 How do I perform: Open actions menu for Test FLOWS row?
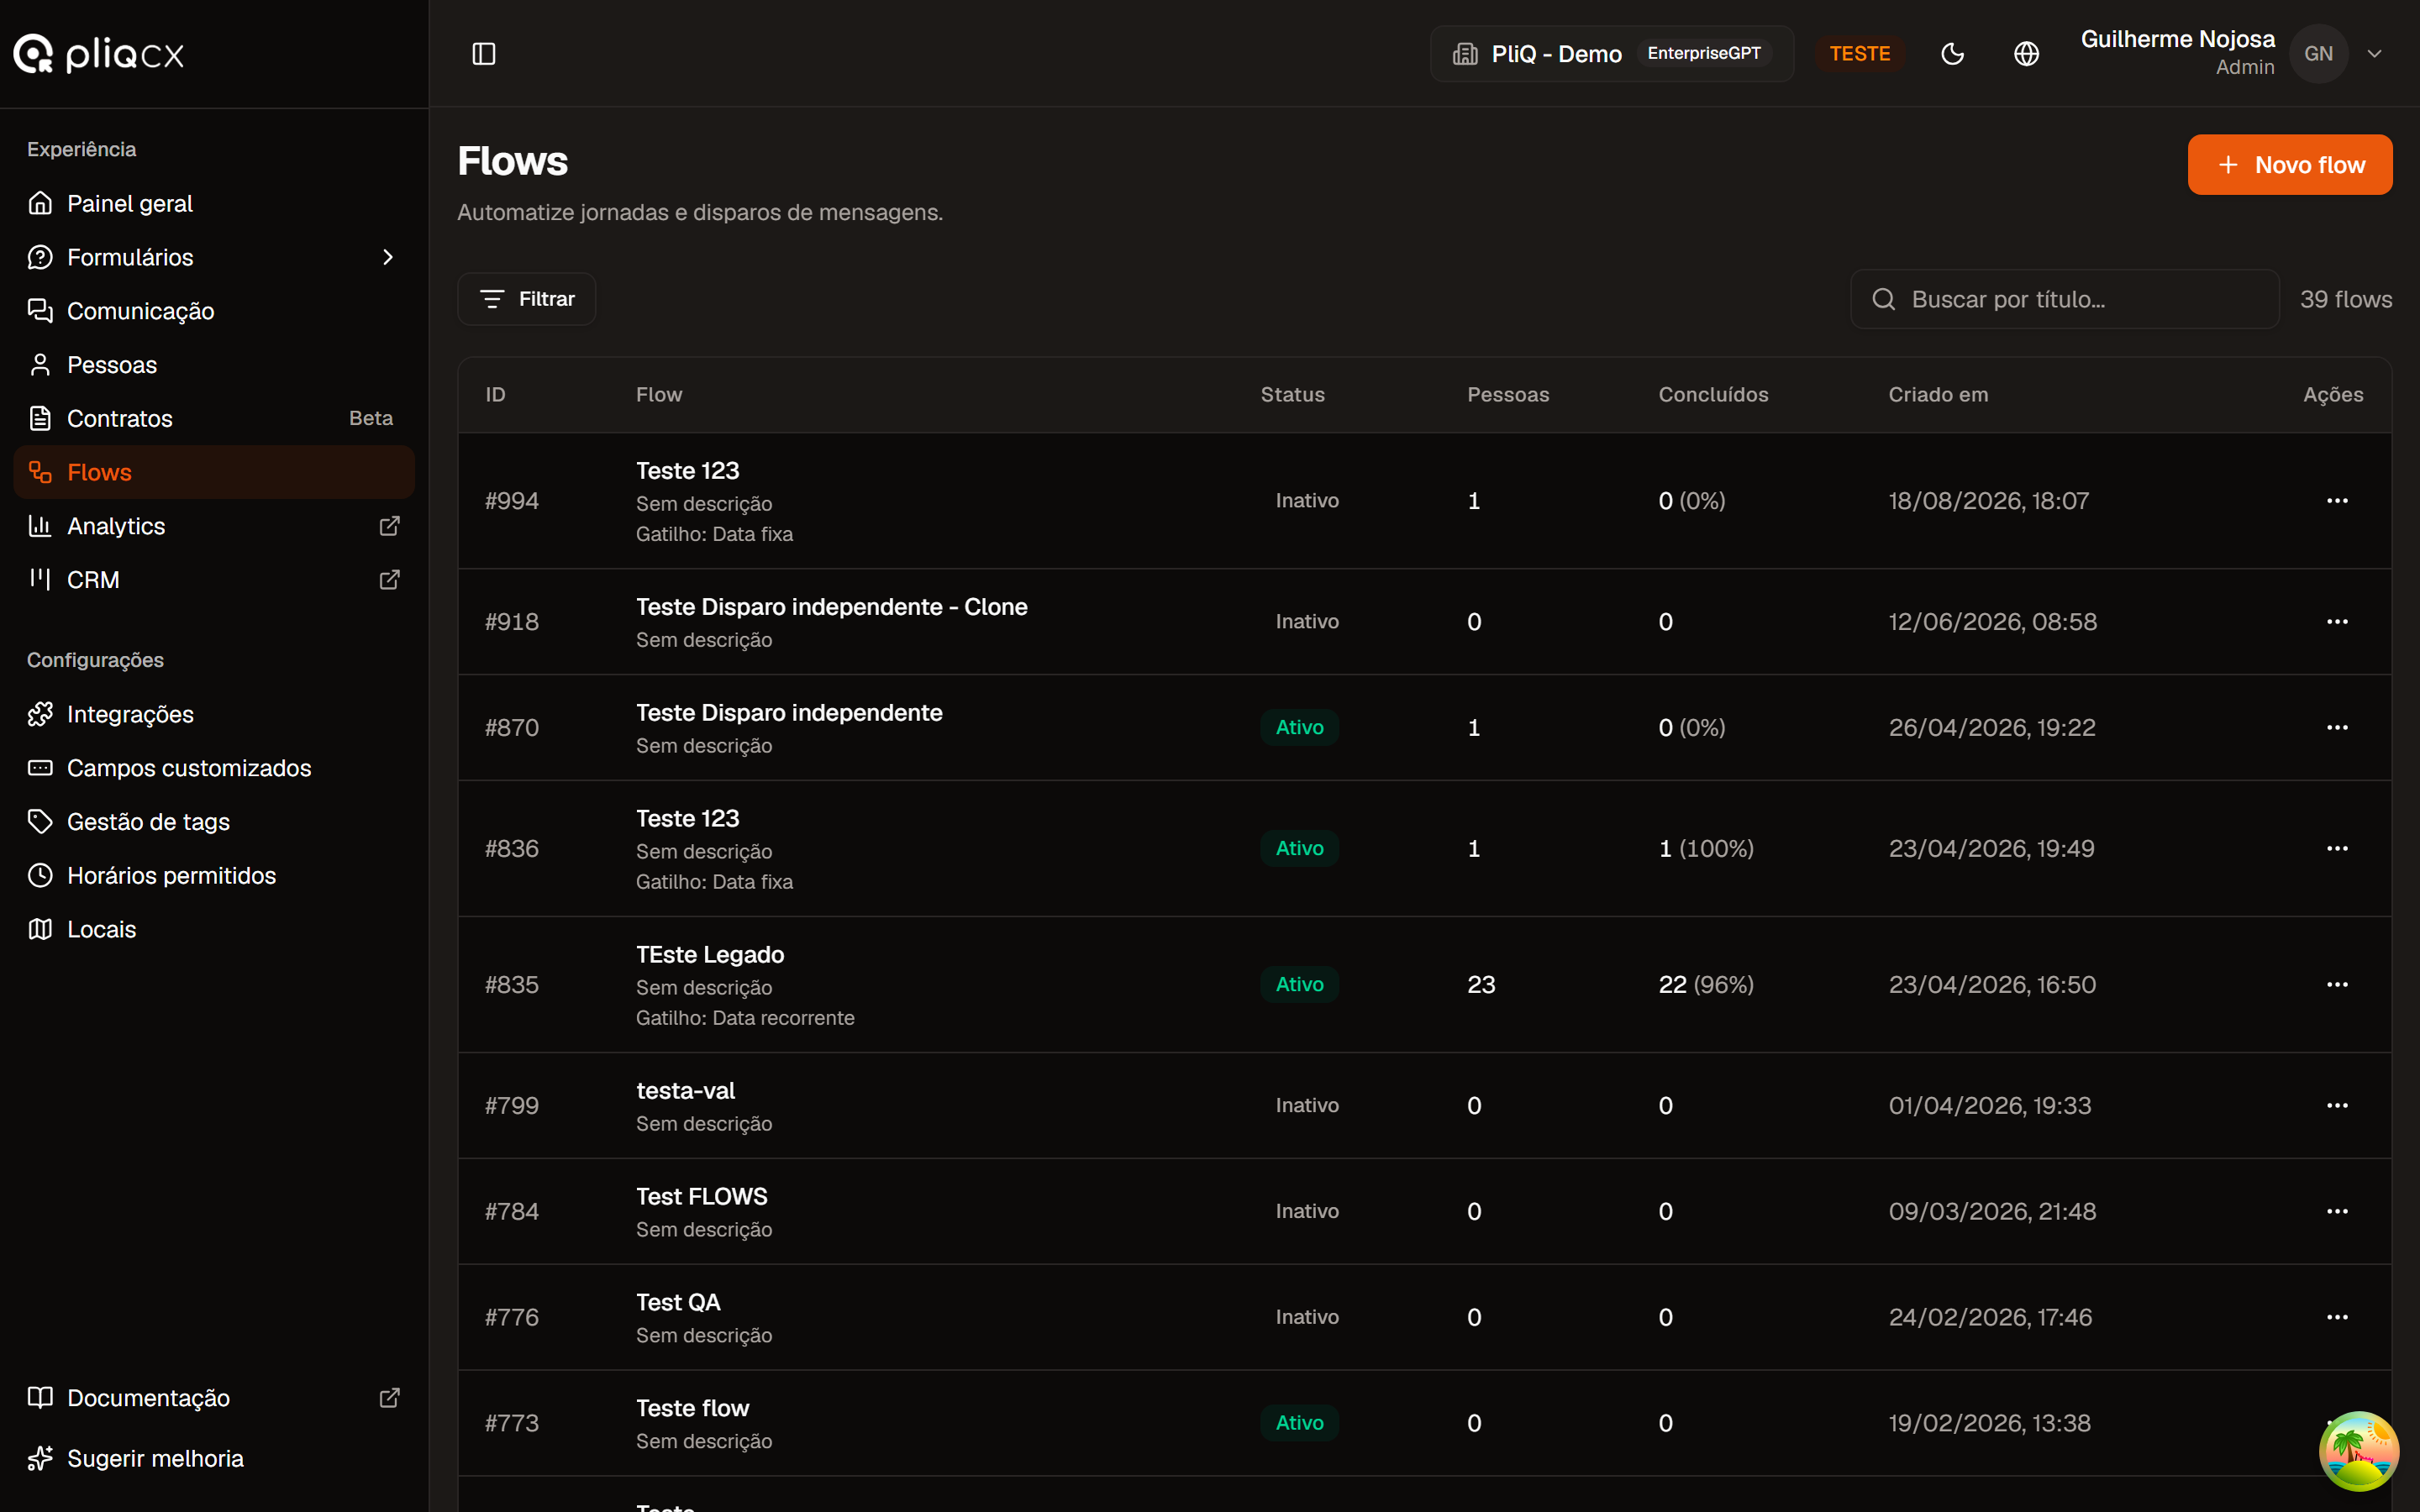point(2337,1212)
